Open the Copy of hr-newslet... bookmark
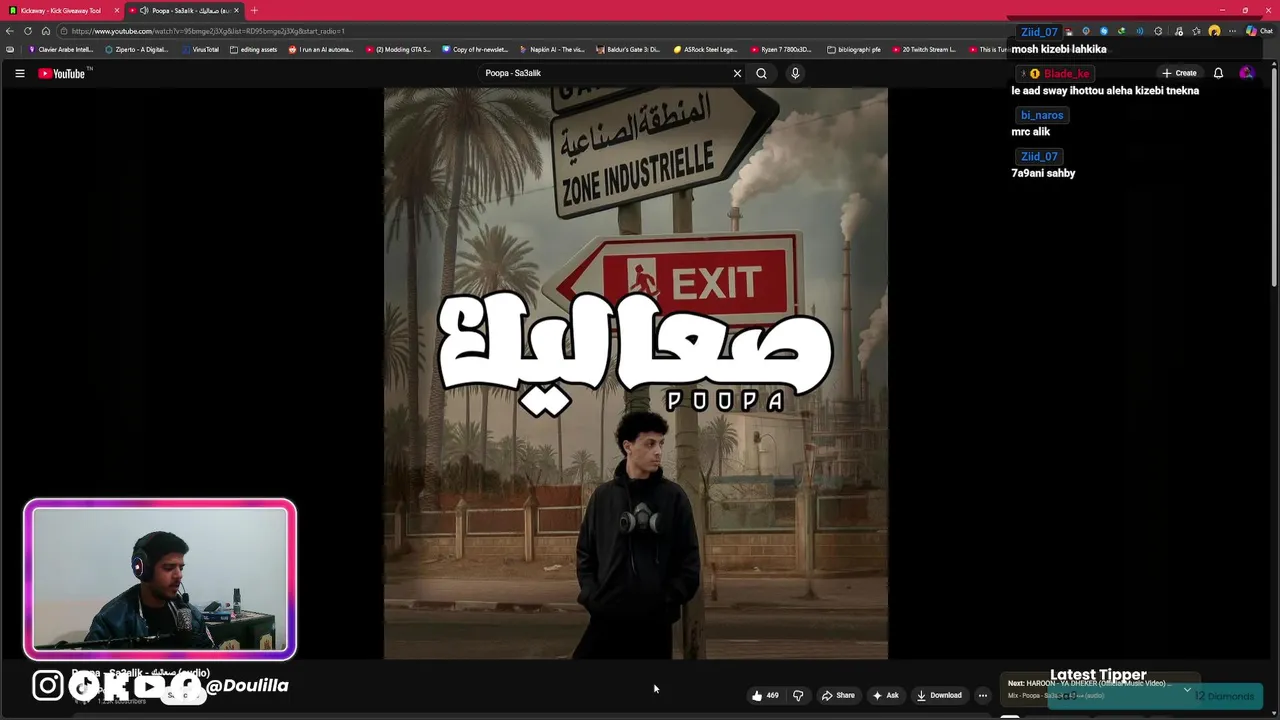The image size is (1280, 720). (475, 49)
